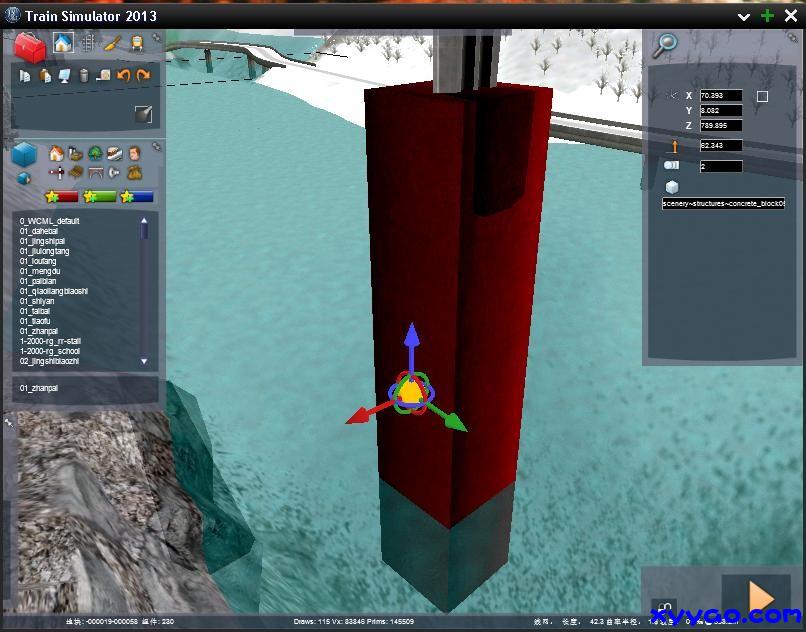Open the train scenario tools icon
The height and width of the screenshot is (632, 806).
coord(137,43)
